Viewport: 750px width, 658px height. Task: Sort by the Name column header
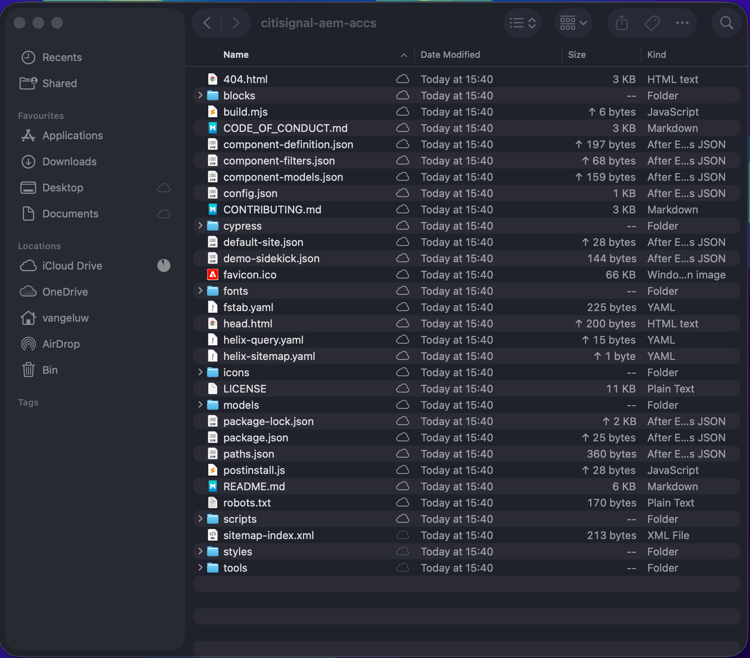coord(236,55)
